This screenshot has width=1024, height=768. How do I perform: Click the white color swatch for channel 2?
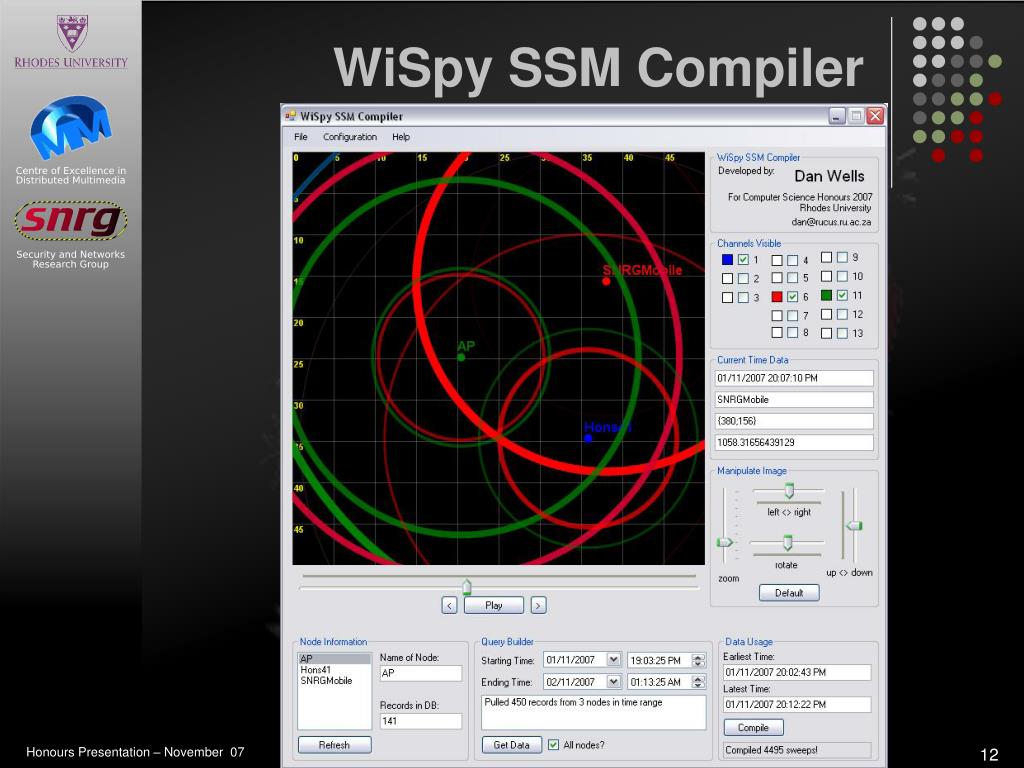728,279
